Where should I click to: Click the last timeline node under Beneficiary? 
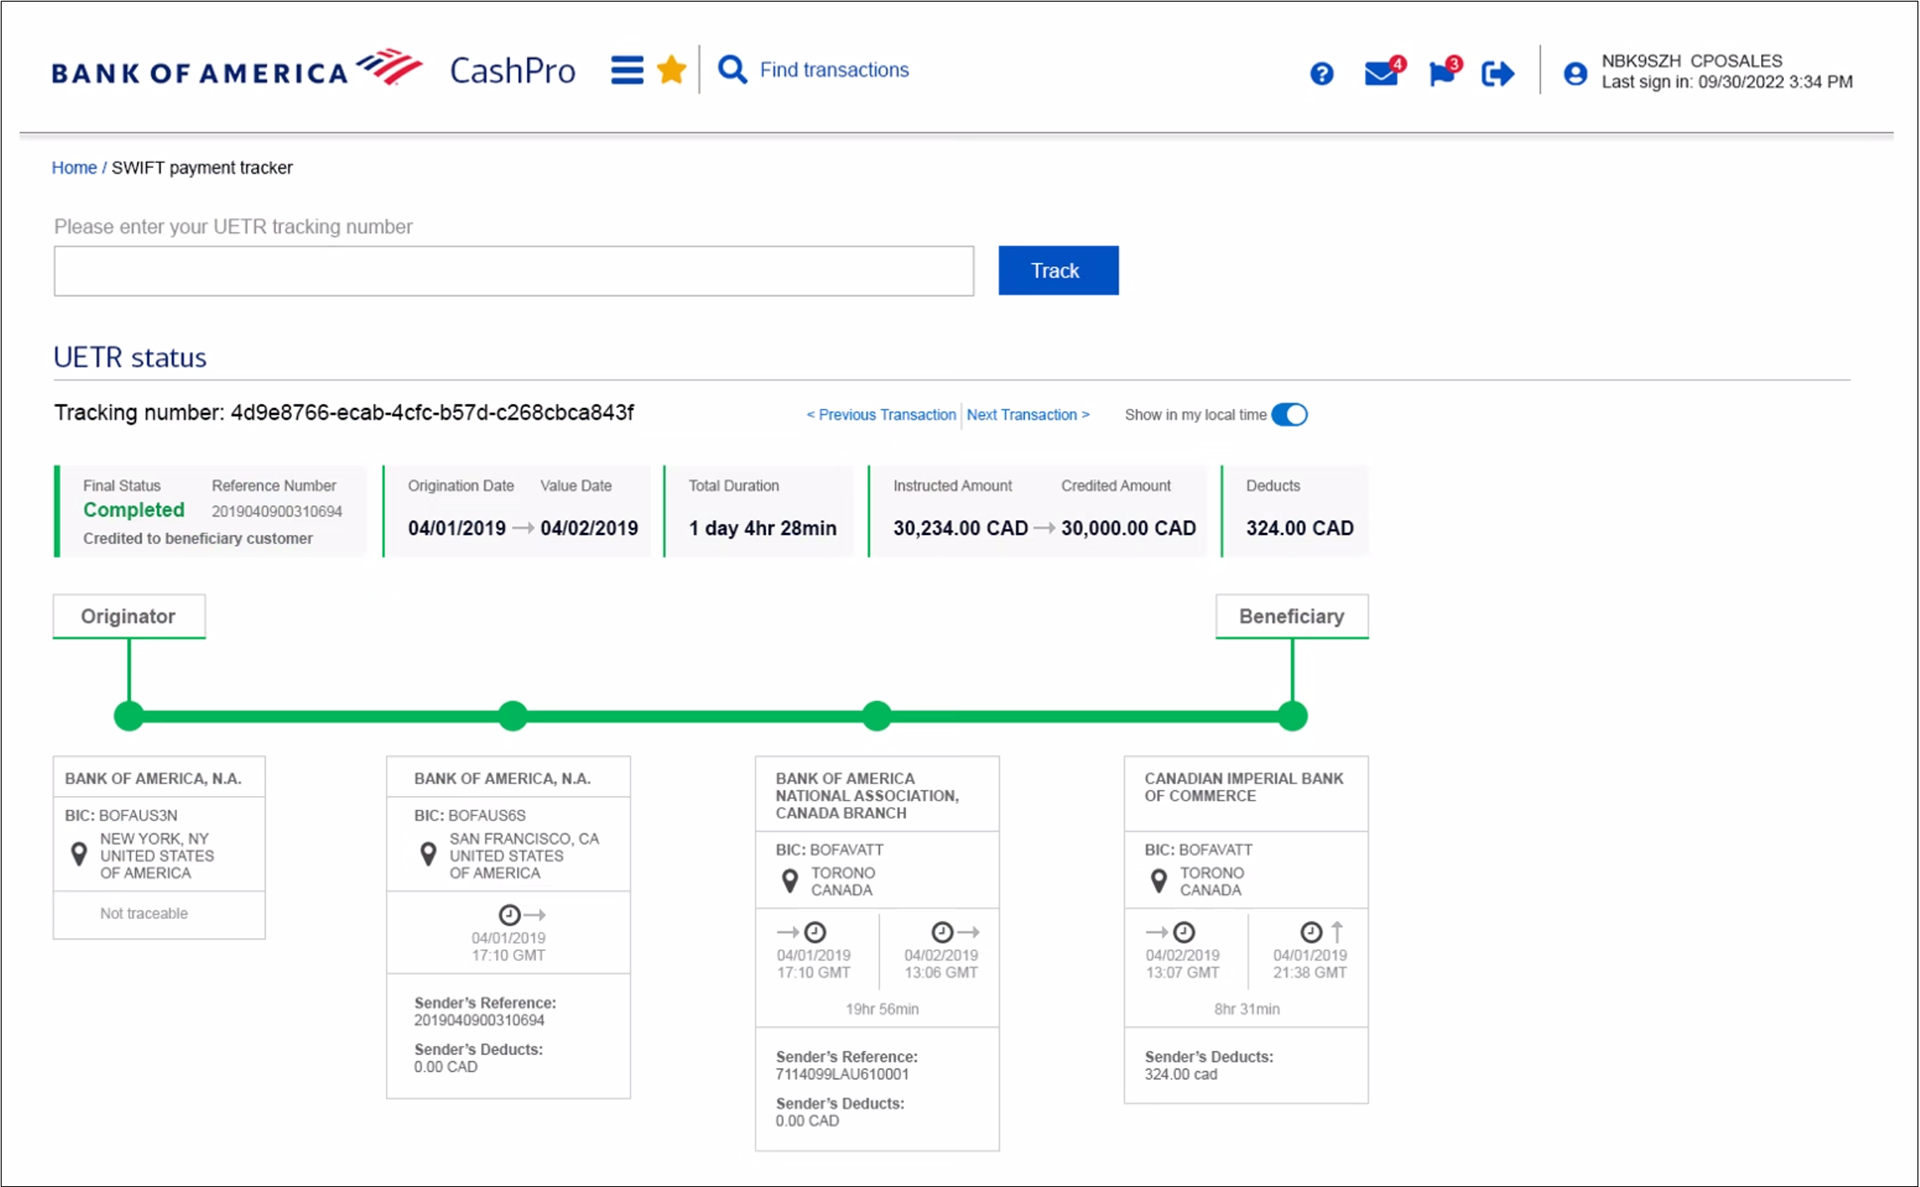(1293, 716)
